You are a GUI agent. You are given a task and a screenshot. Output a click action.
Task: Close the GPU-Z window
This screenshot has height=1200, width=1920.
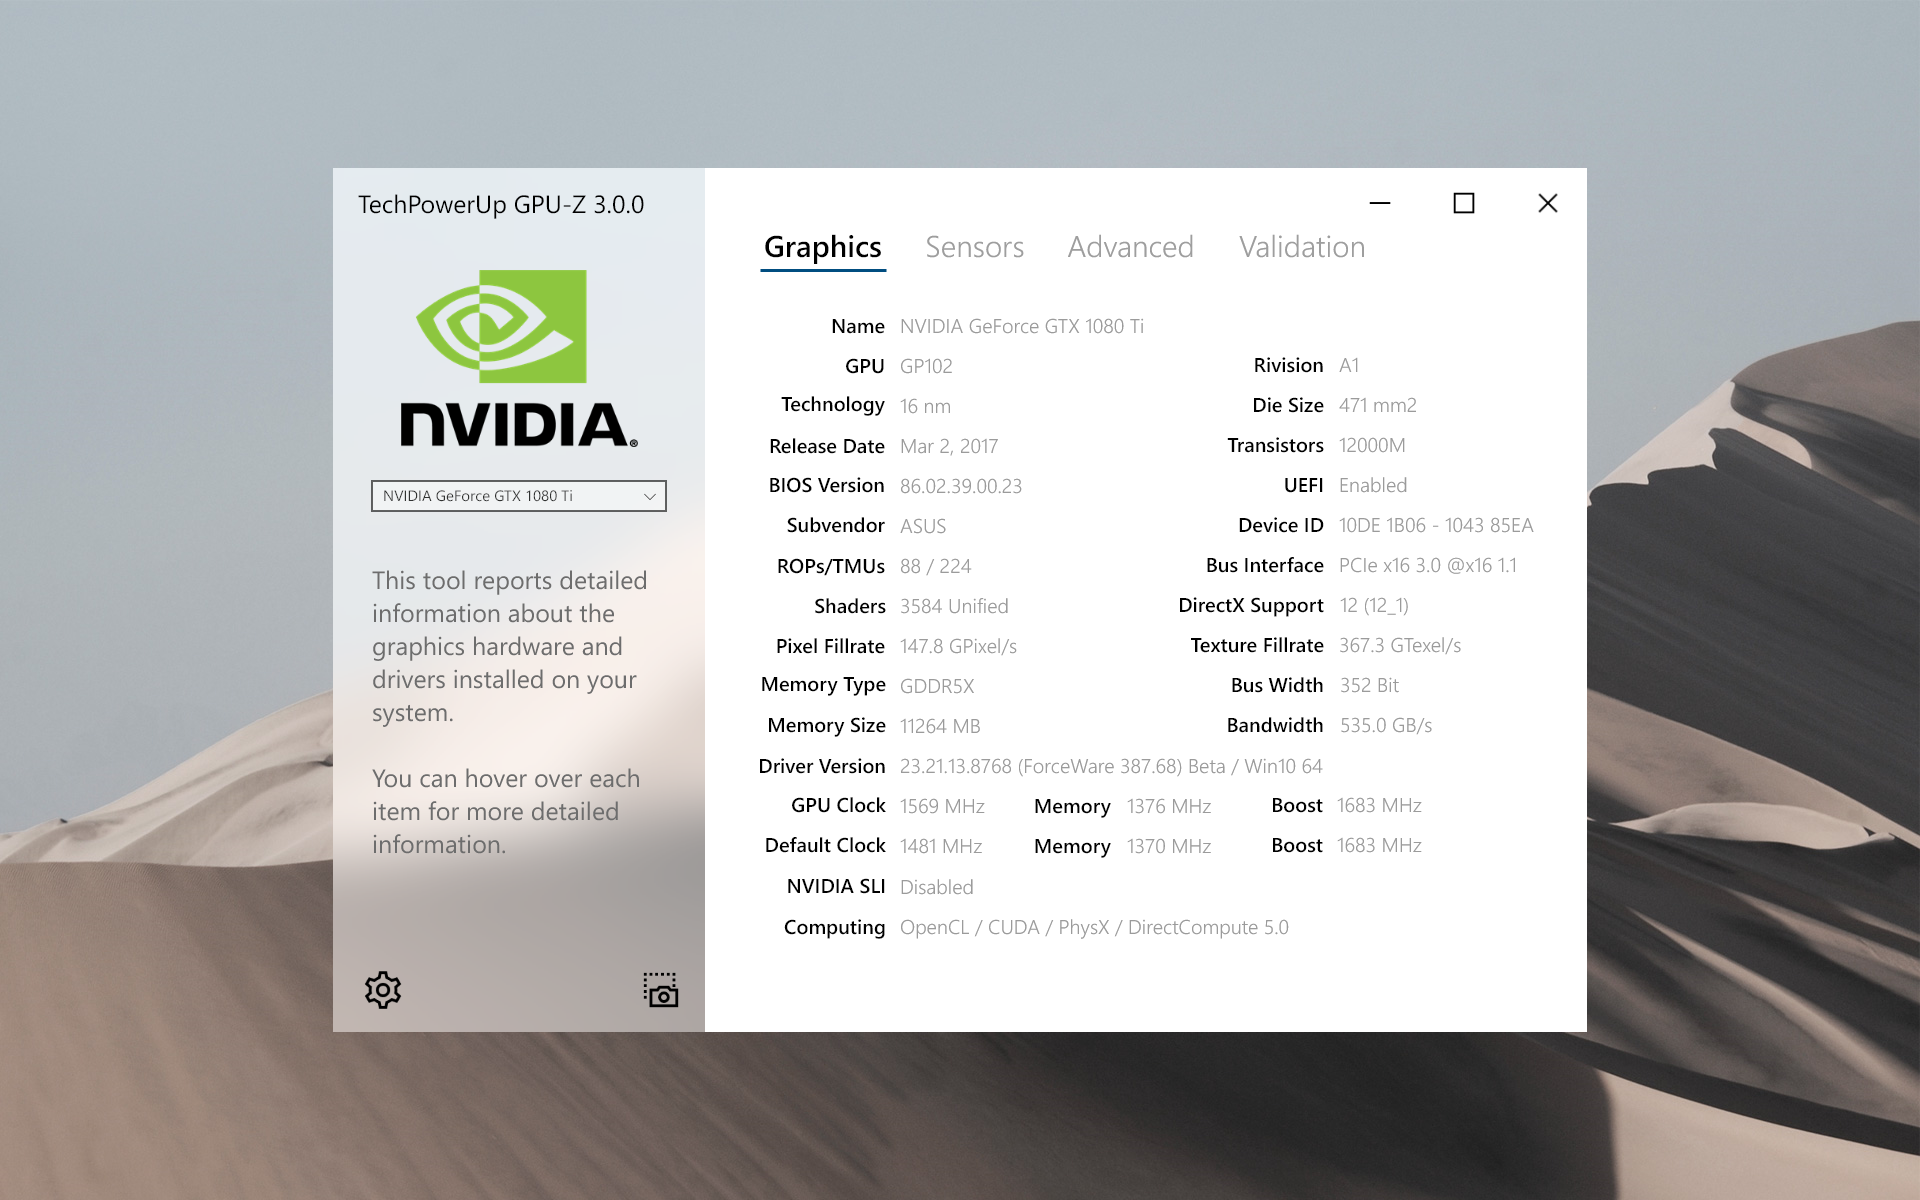1548,203
